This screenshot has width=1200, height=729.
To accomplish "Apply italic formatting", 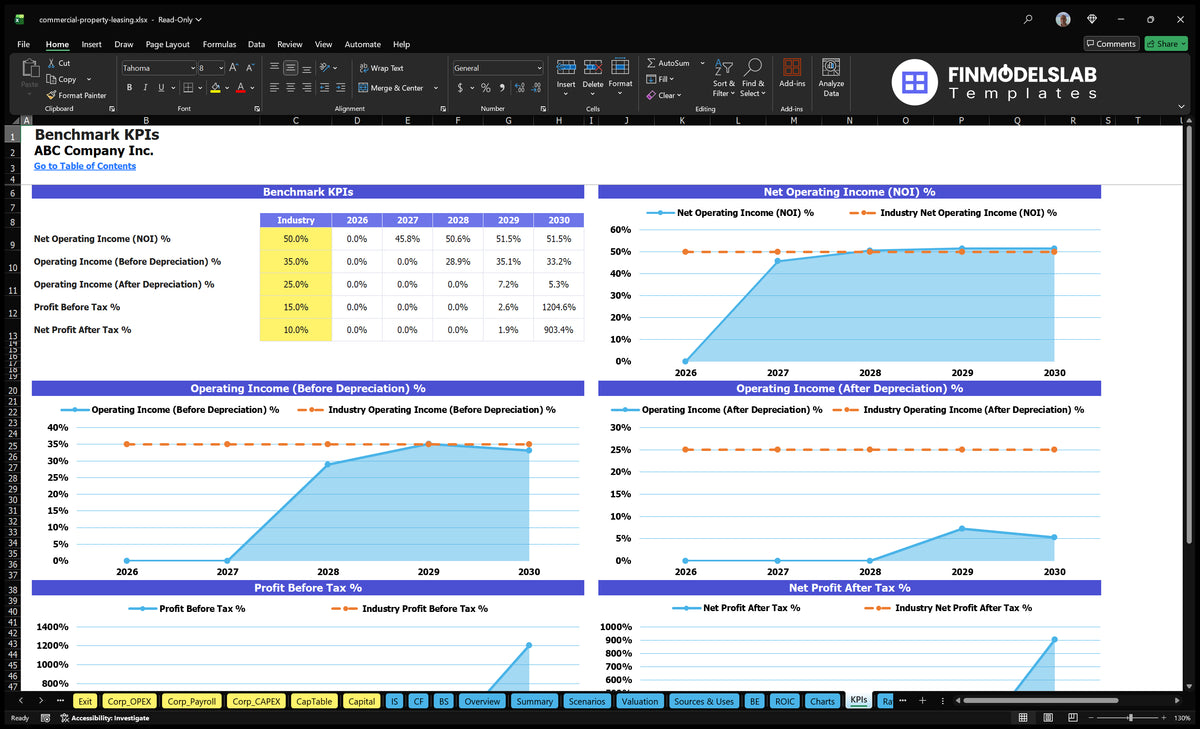I will coord(145,88).
